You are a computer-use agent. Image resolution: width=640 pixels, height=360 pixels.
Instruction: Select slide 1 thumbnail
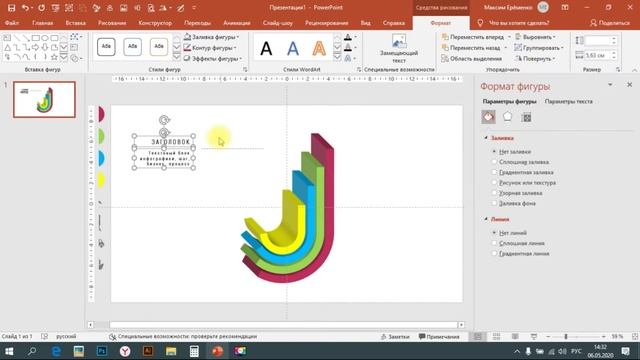click(44, 99)
